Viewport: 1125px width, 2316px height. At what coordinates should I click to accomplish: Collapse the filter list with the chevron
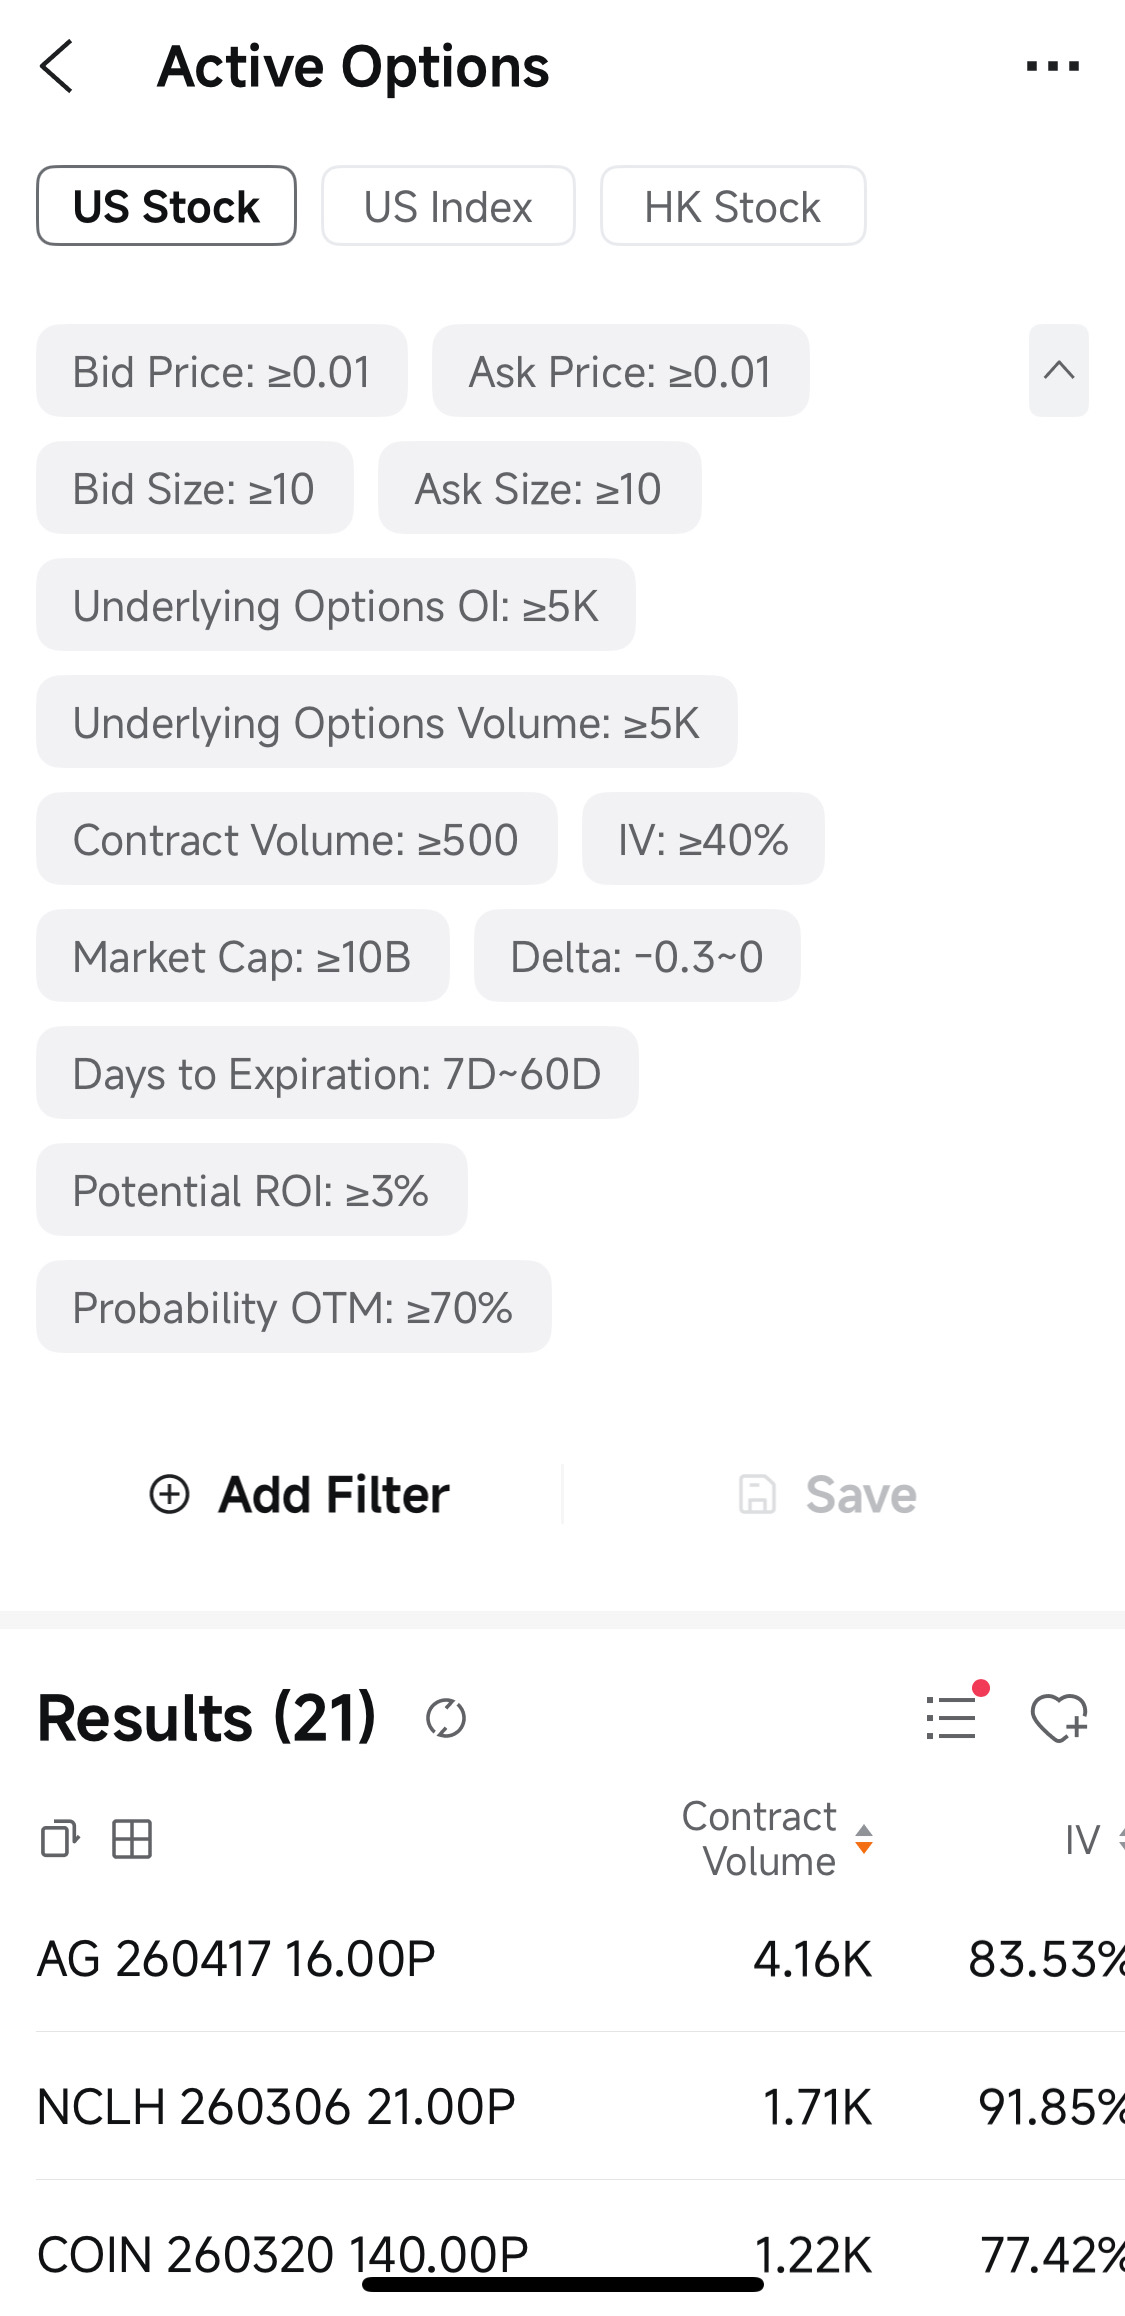(1058, 370)
